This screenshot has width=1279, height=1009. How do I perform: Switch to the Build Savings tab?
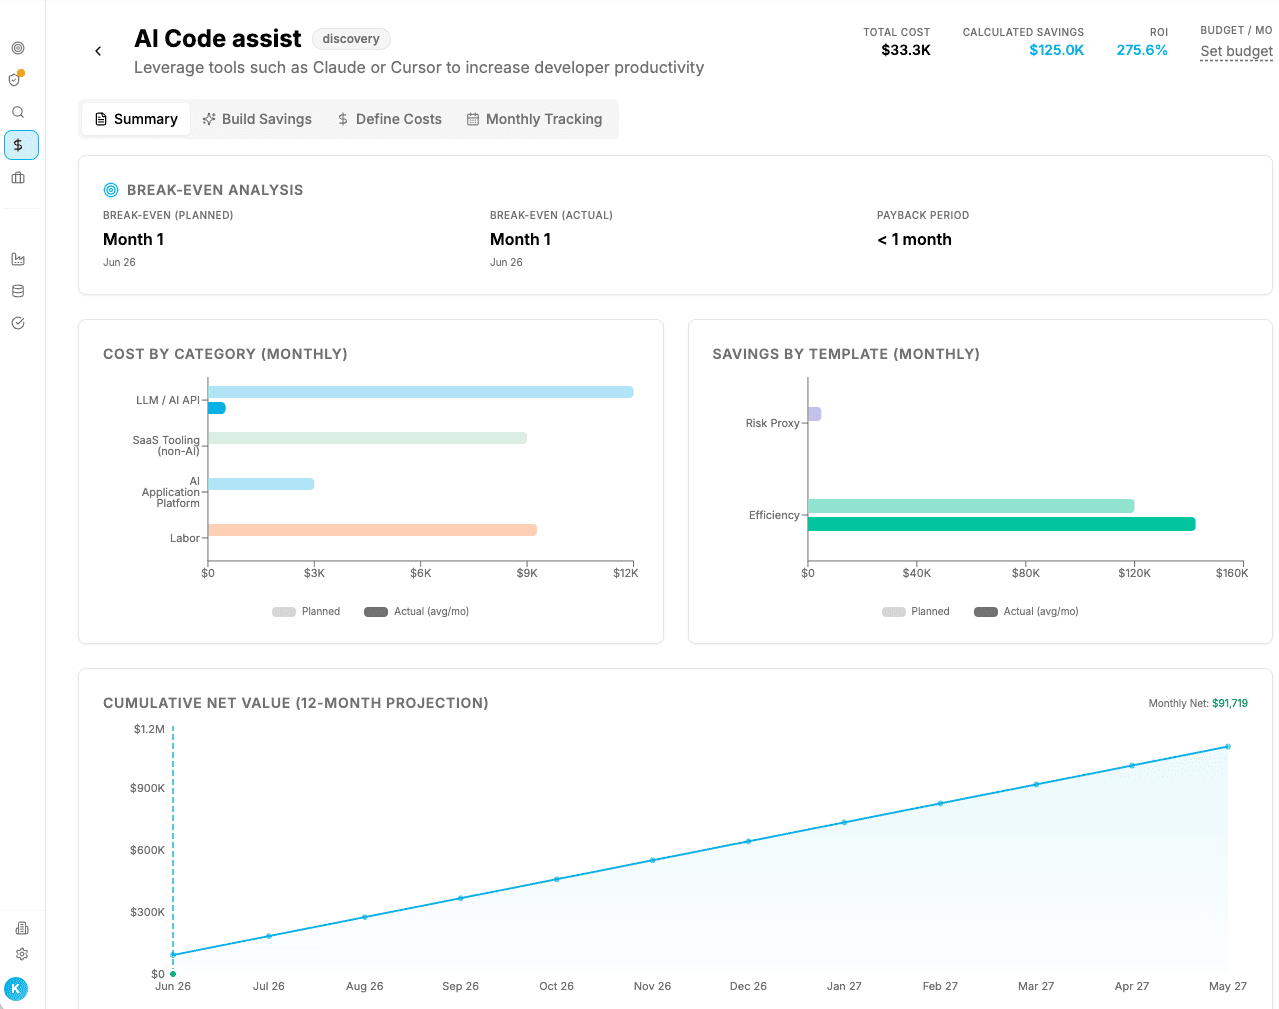(257, 119)
